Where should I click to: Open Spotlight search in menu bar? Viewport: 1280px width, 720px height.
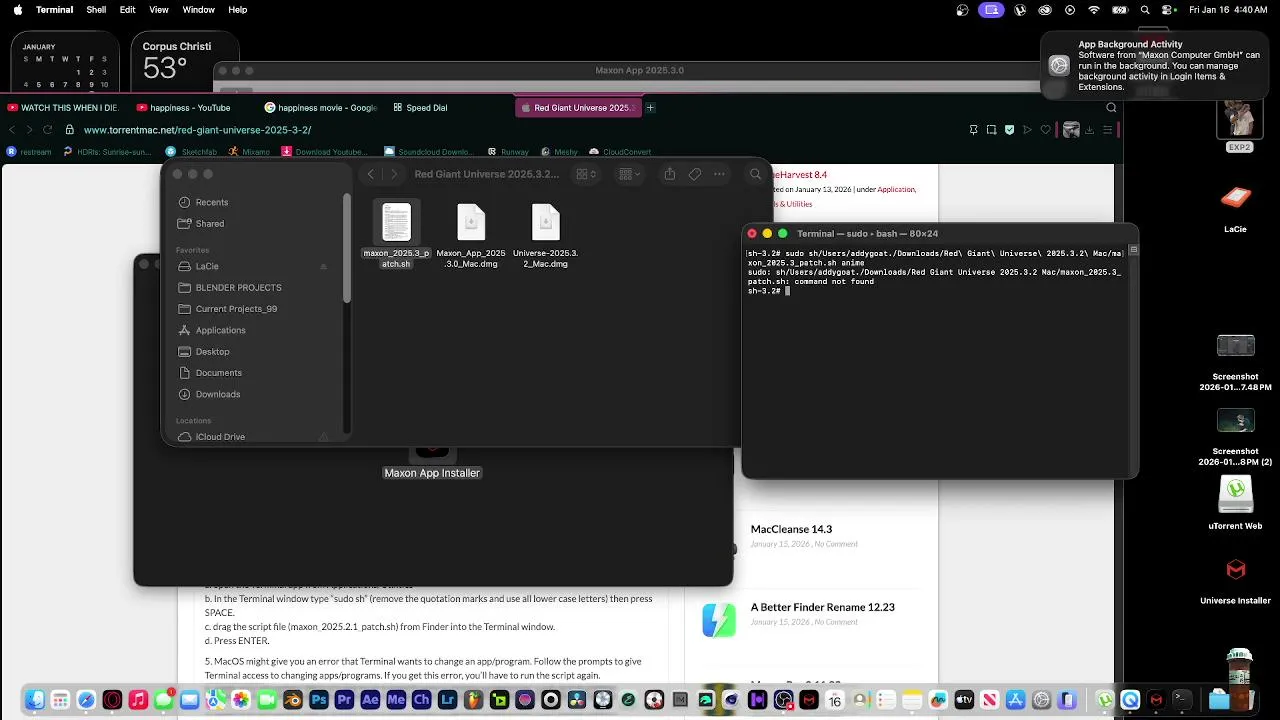1145,10
